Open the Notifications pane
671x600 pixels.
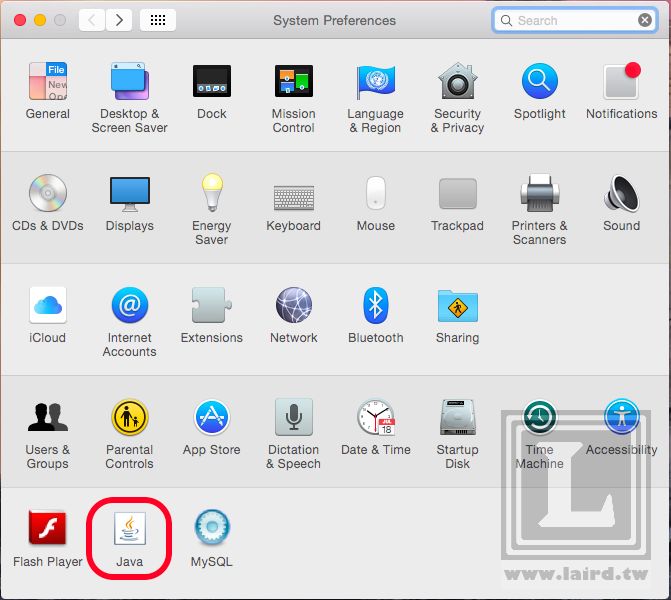point(621,81)
